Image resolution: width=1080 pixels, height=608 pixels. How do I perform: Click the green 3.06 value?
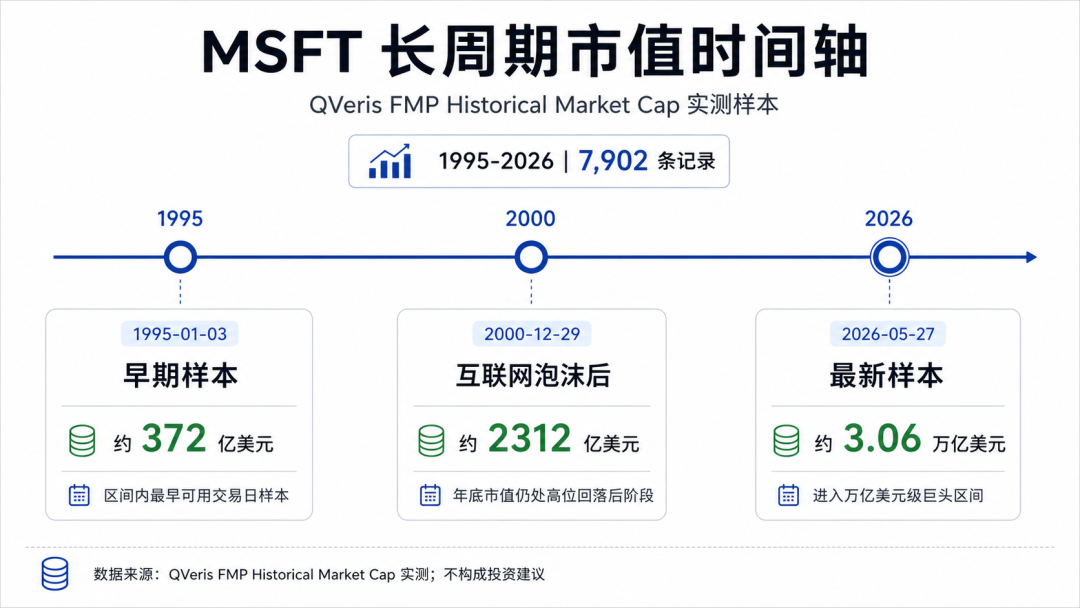click(882, 439)
